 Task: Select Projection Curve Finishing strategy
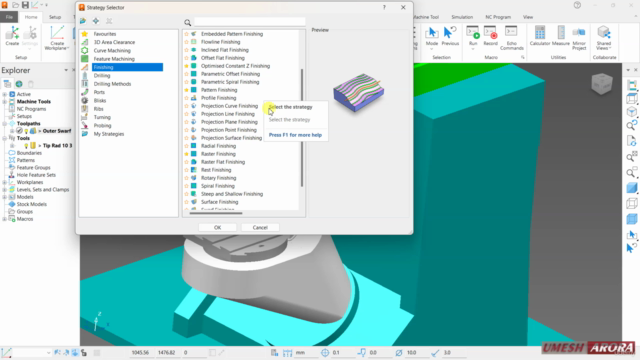click(229, 106)
